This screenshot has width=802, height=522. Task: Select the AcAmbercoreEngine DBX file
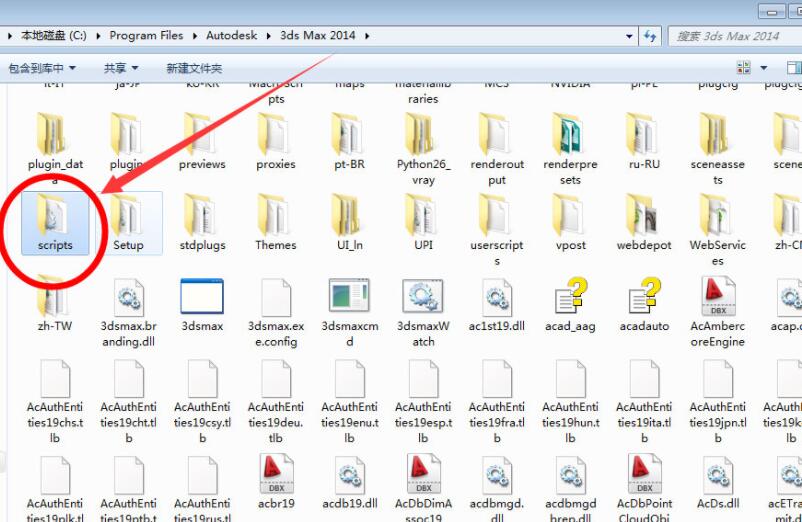[x=717, y=298]
